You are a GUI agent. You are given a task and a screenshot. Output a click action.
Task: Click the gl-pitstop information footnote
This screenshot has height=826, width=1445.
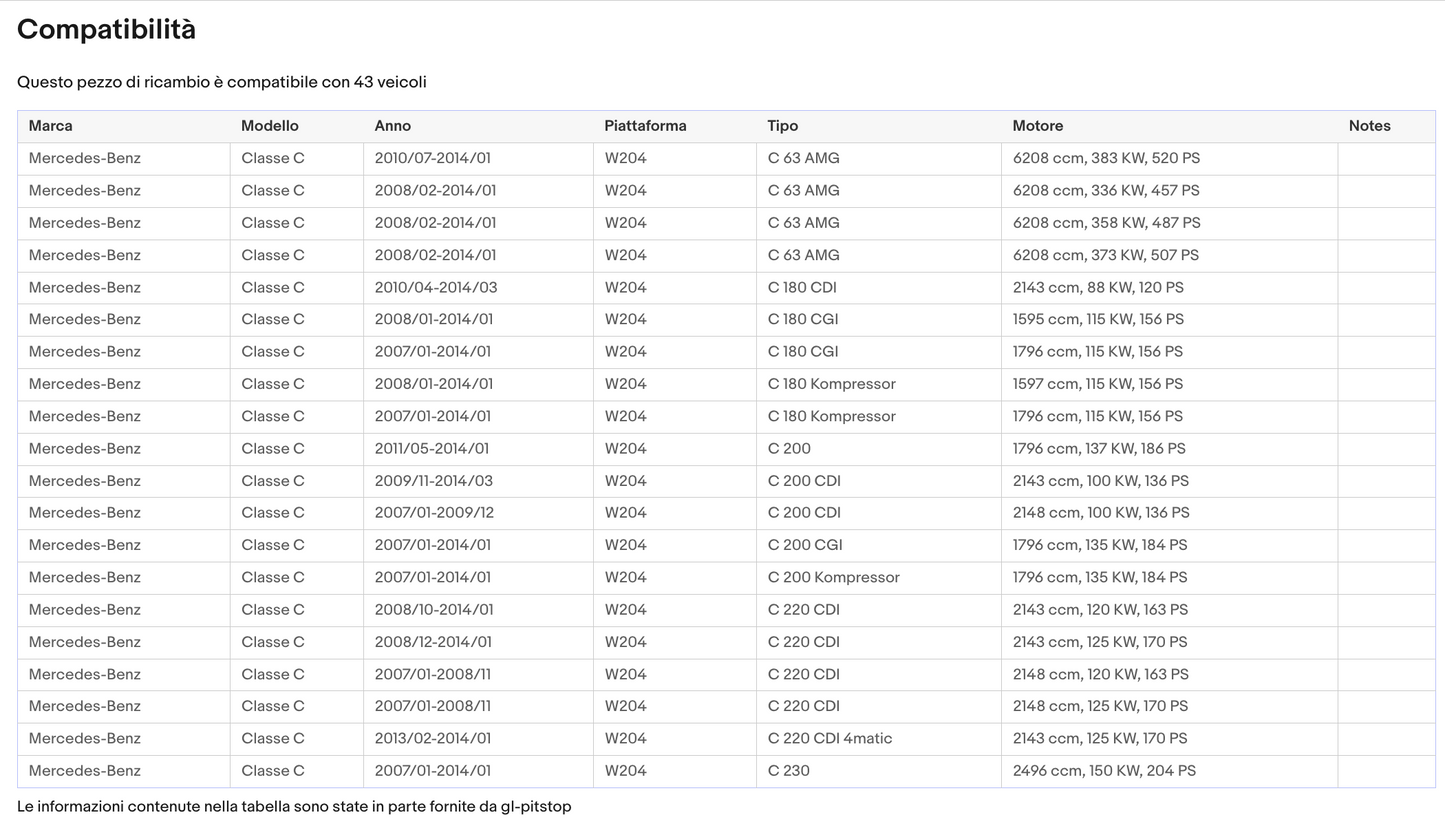pos(294,806)
